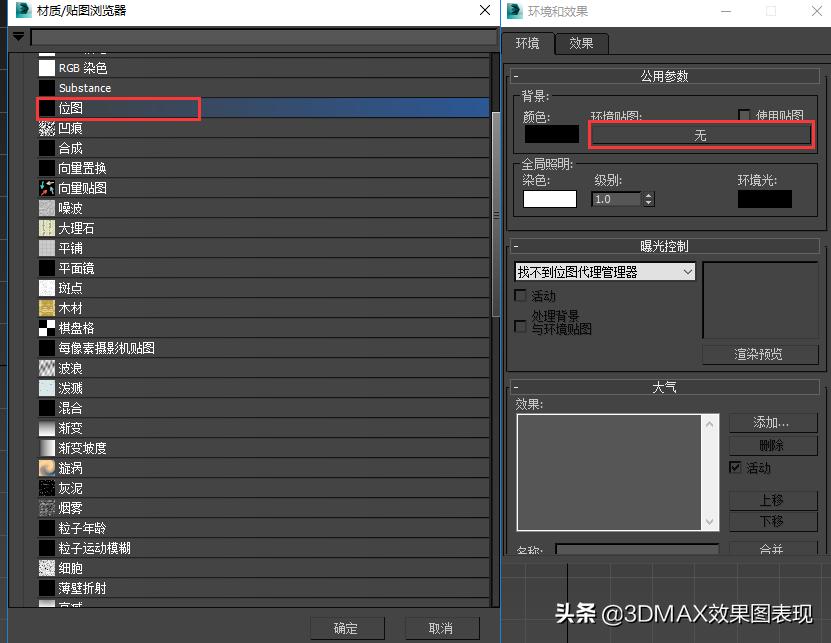Click the 棋盘格 checker map icon
831x643 pixels.
point(45,327)
